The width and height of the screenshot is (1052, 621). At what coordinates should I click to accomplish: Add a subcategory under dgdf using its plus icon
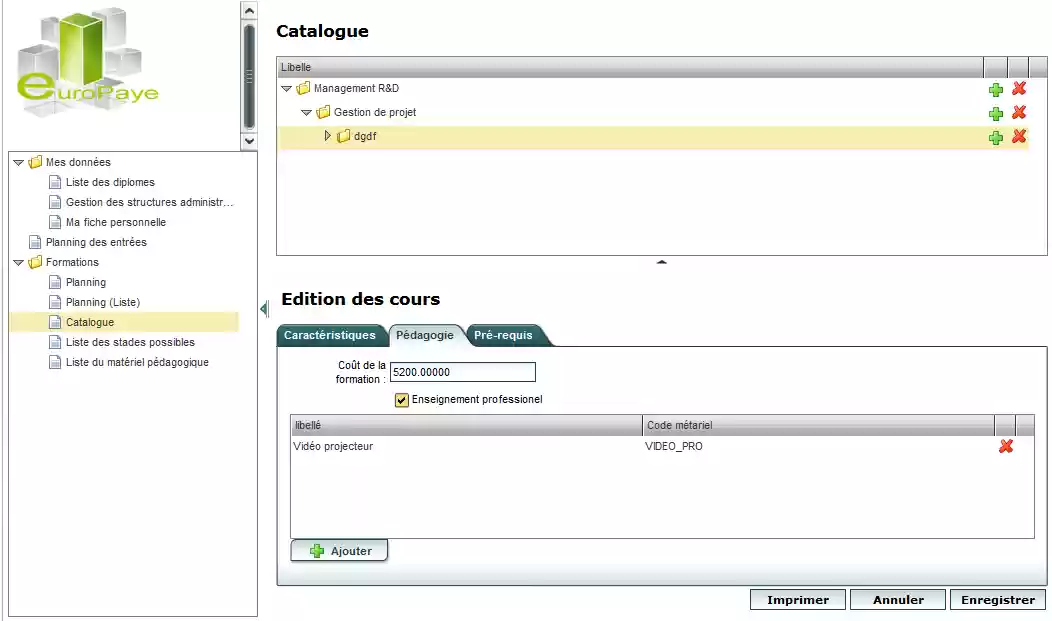995,137
